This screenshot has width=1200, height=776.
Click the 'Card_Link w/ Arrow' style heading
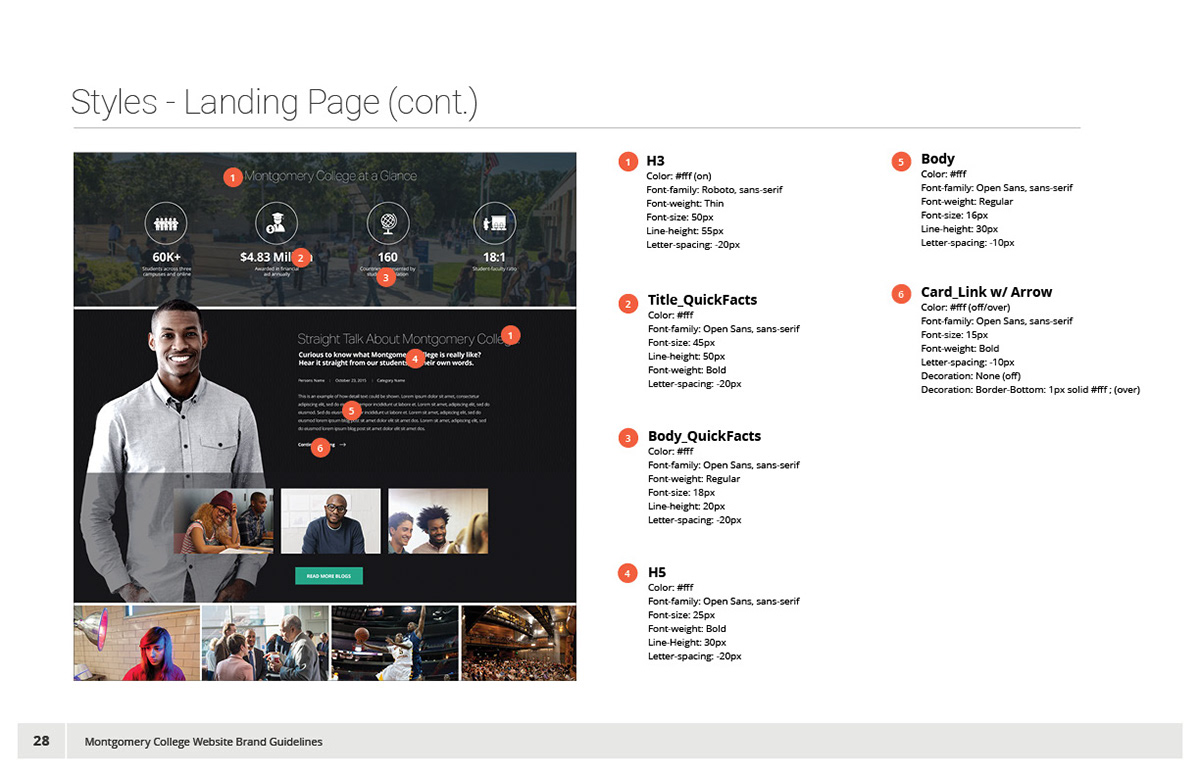click(987, 292)
